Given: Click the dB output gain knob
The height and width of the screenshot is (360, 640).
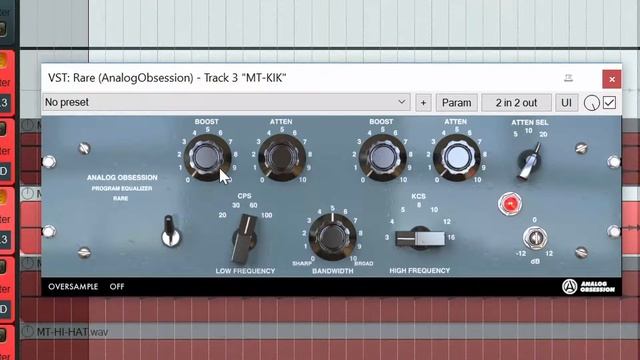Looking at the screenshot, I should [x=535, y=238].
